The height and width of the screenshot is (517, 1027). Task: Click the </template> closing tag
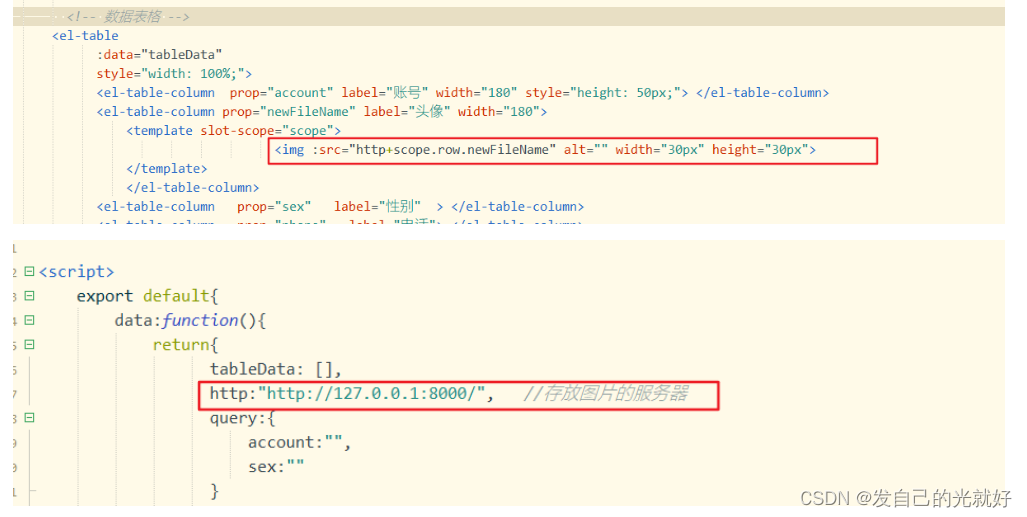(166, 168)
